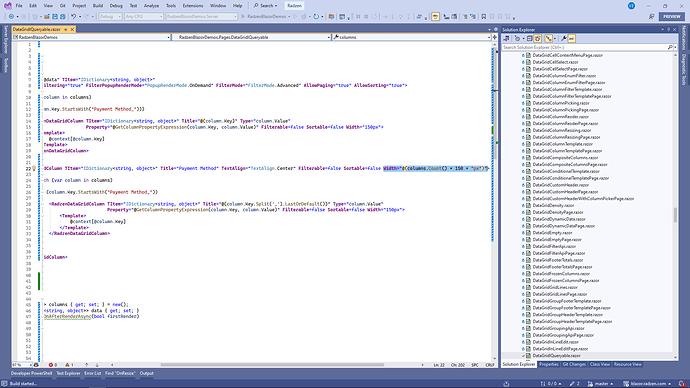Open the columns member dropdown
Screen dimensions: 690x388
coord(411,37)
